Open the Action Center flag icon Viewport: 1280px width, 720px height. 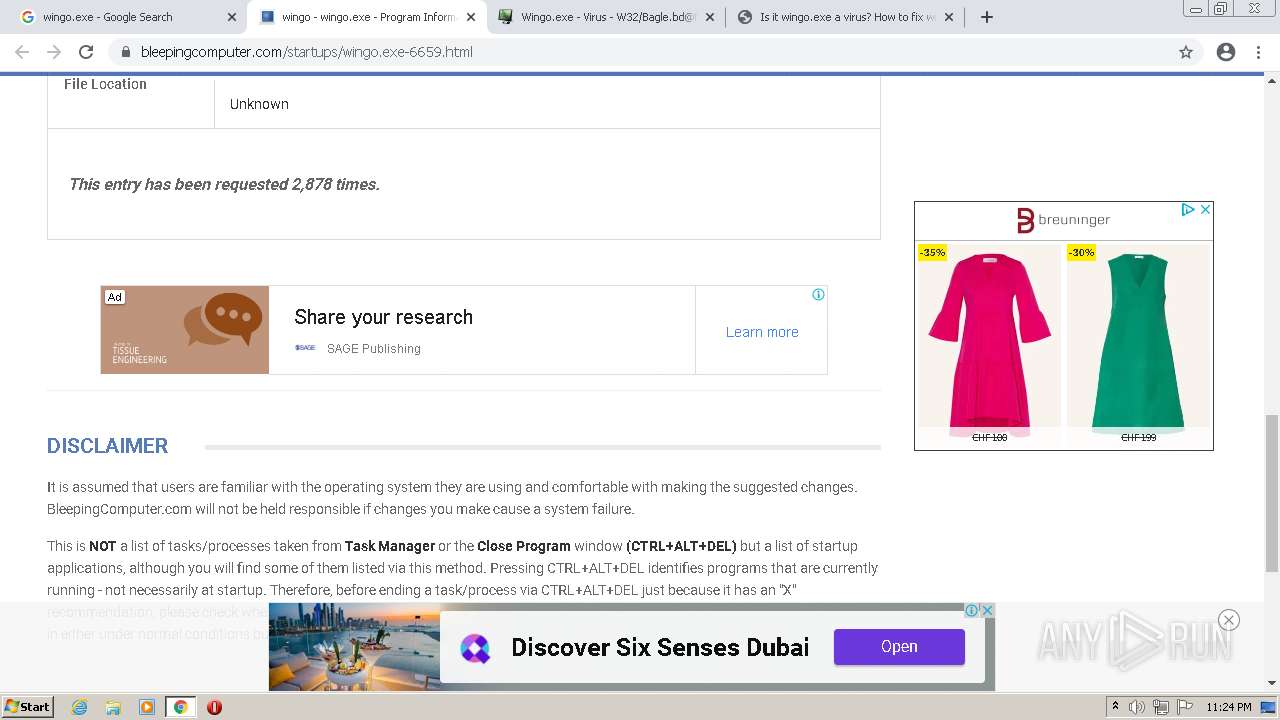click(1184, 707)
